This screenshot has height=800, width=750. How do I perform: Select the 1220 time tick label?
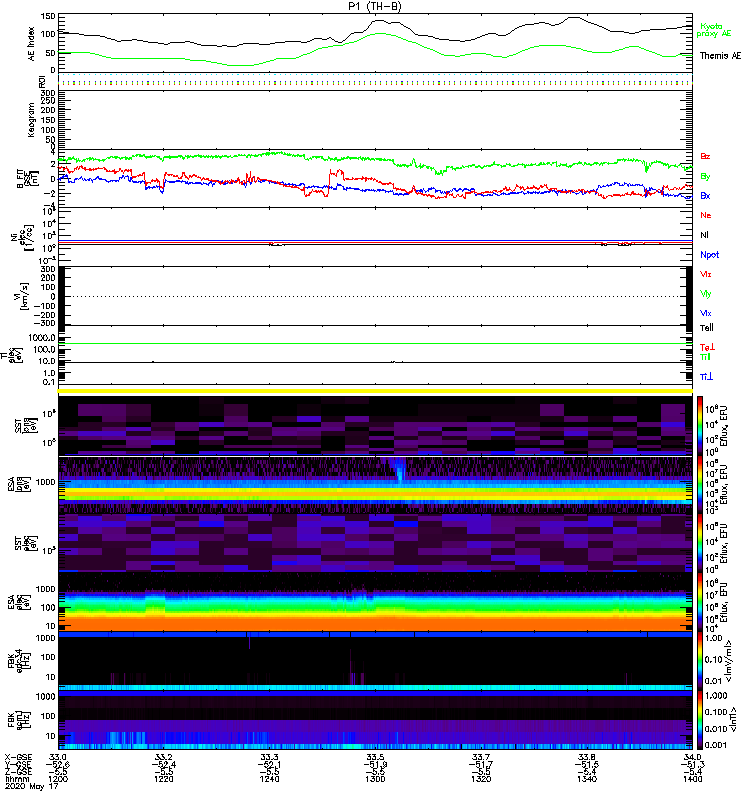tap(164, 779)
